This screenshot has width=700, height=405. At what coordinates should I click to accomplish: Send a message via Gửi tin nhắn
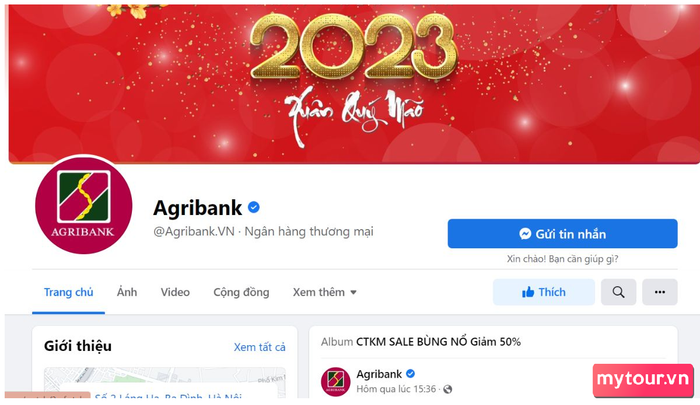click(x=562, y=234)
